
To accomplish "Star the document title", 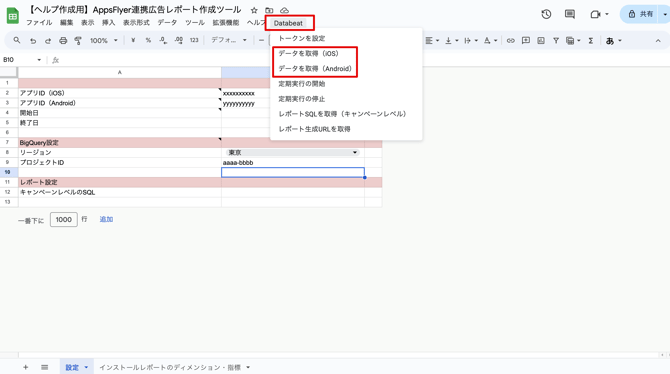I will [254, 10].
